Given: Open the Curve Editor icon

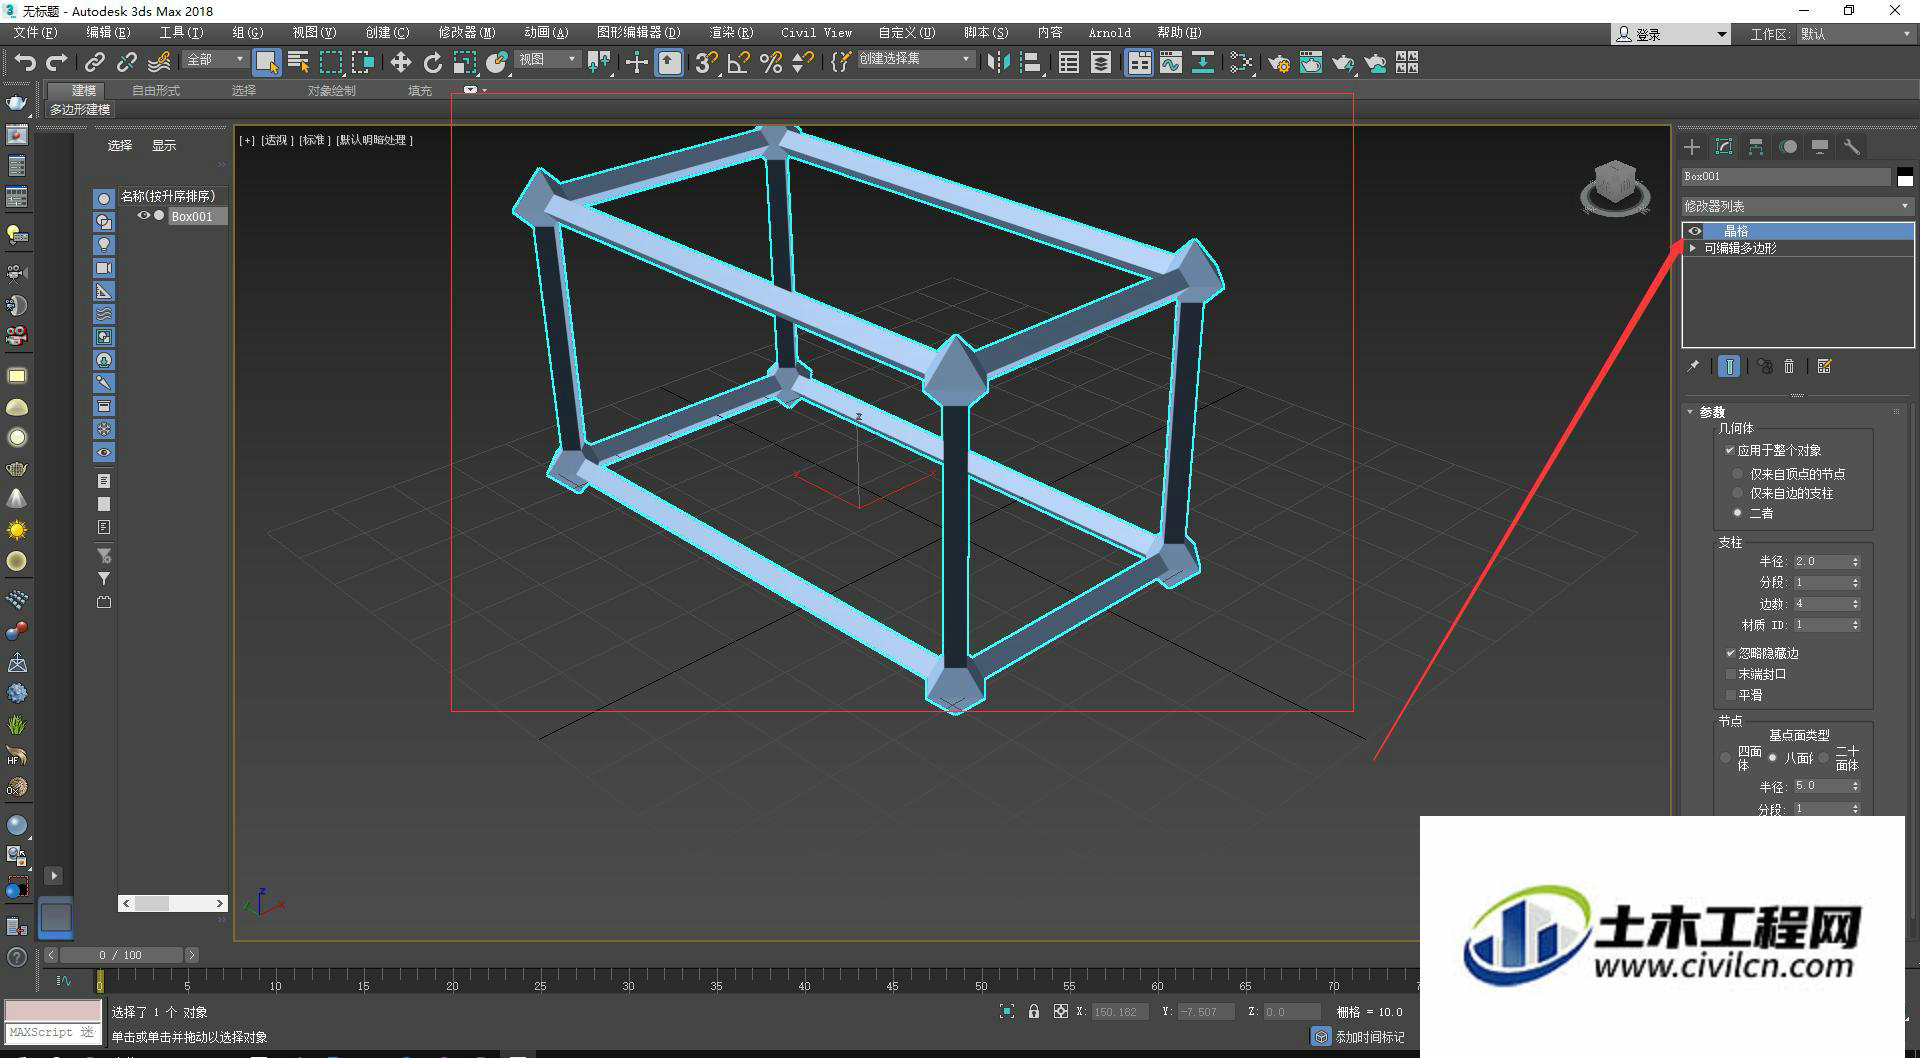Looking at the screenshot, I should click(x=1171, y=63).
